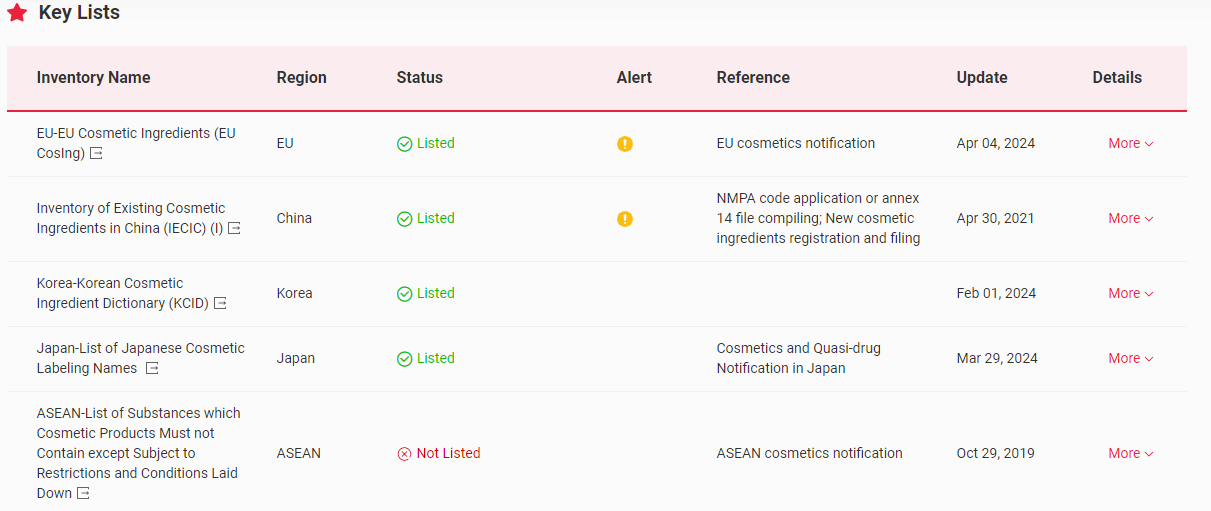Screen dimensions: 1211x511
Task: Open Japan-List of Japanese Cosmetic Labeling Names
Action: pos(140,349)
